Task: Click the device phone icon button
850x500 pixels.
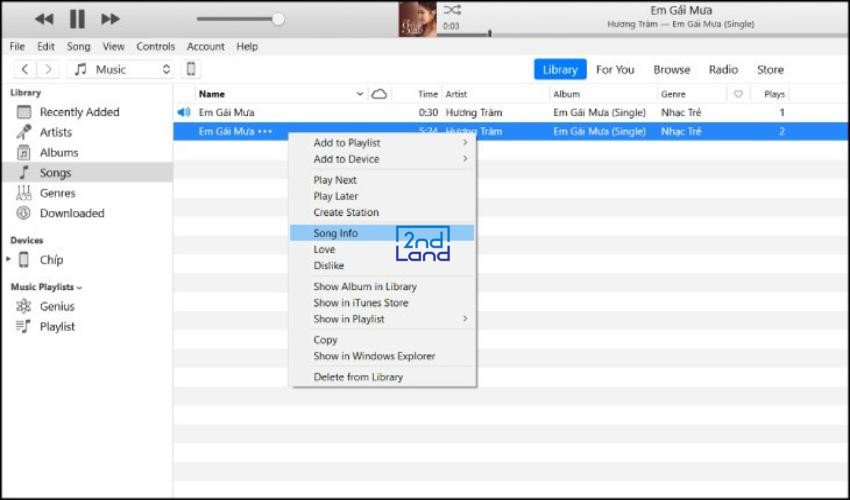Action: coord(191,69)
